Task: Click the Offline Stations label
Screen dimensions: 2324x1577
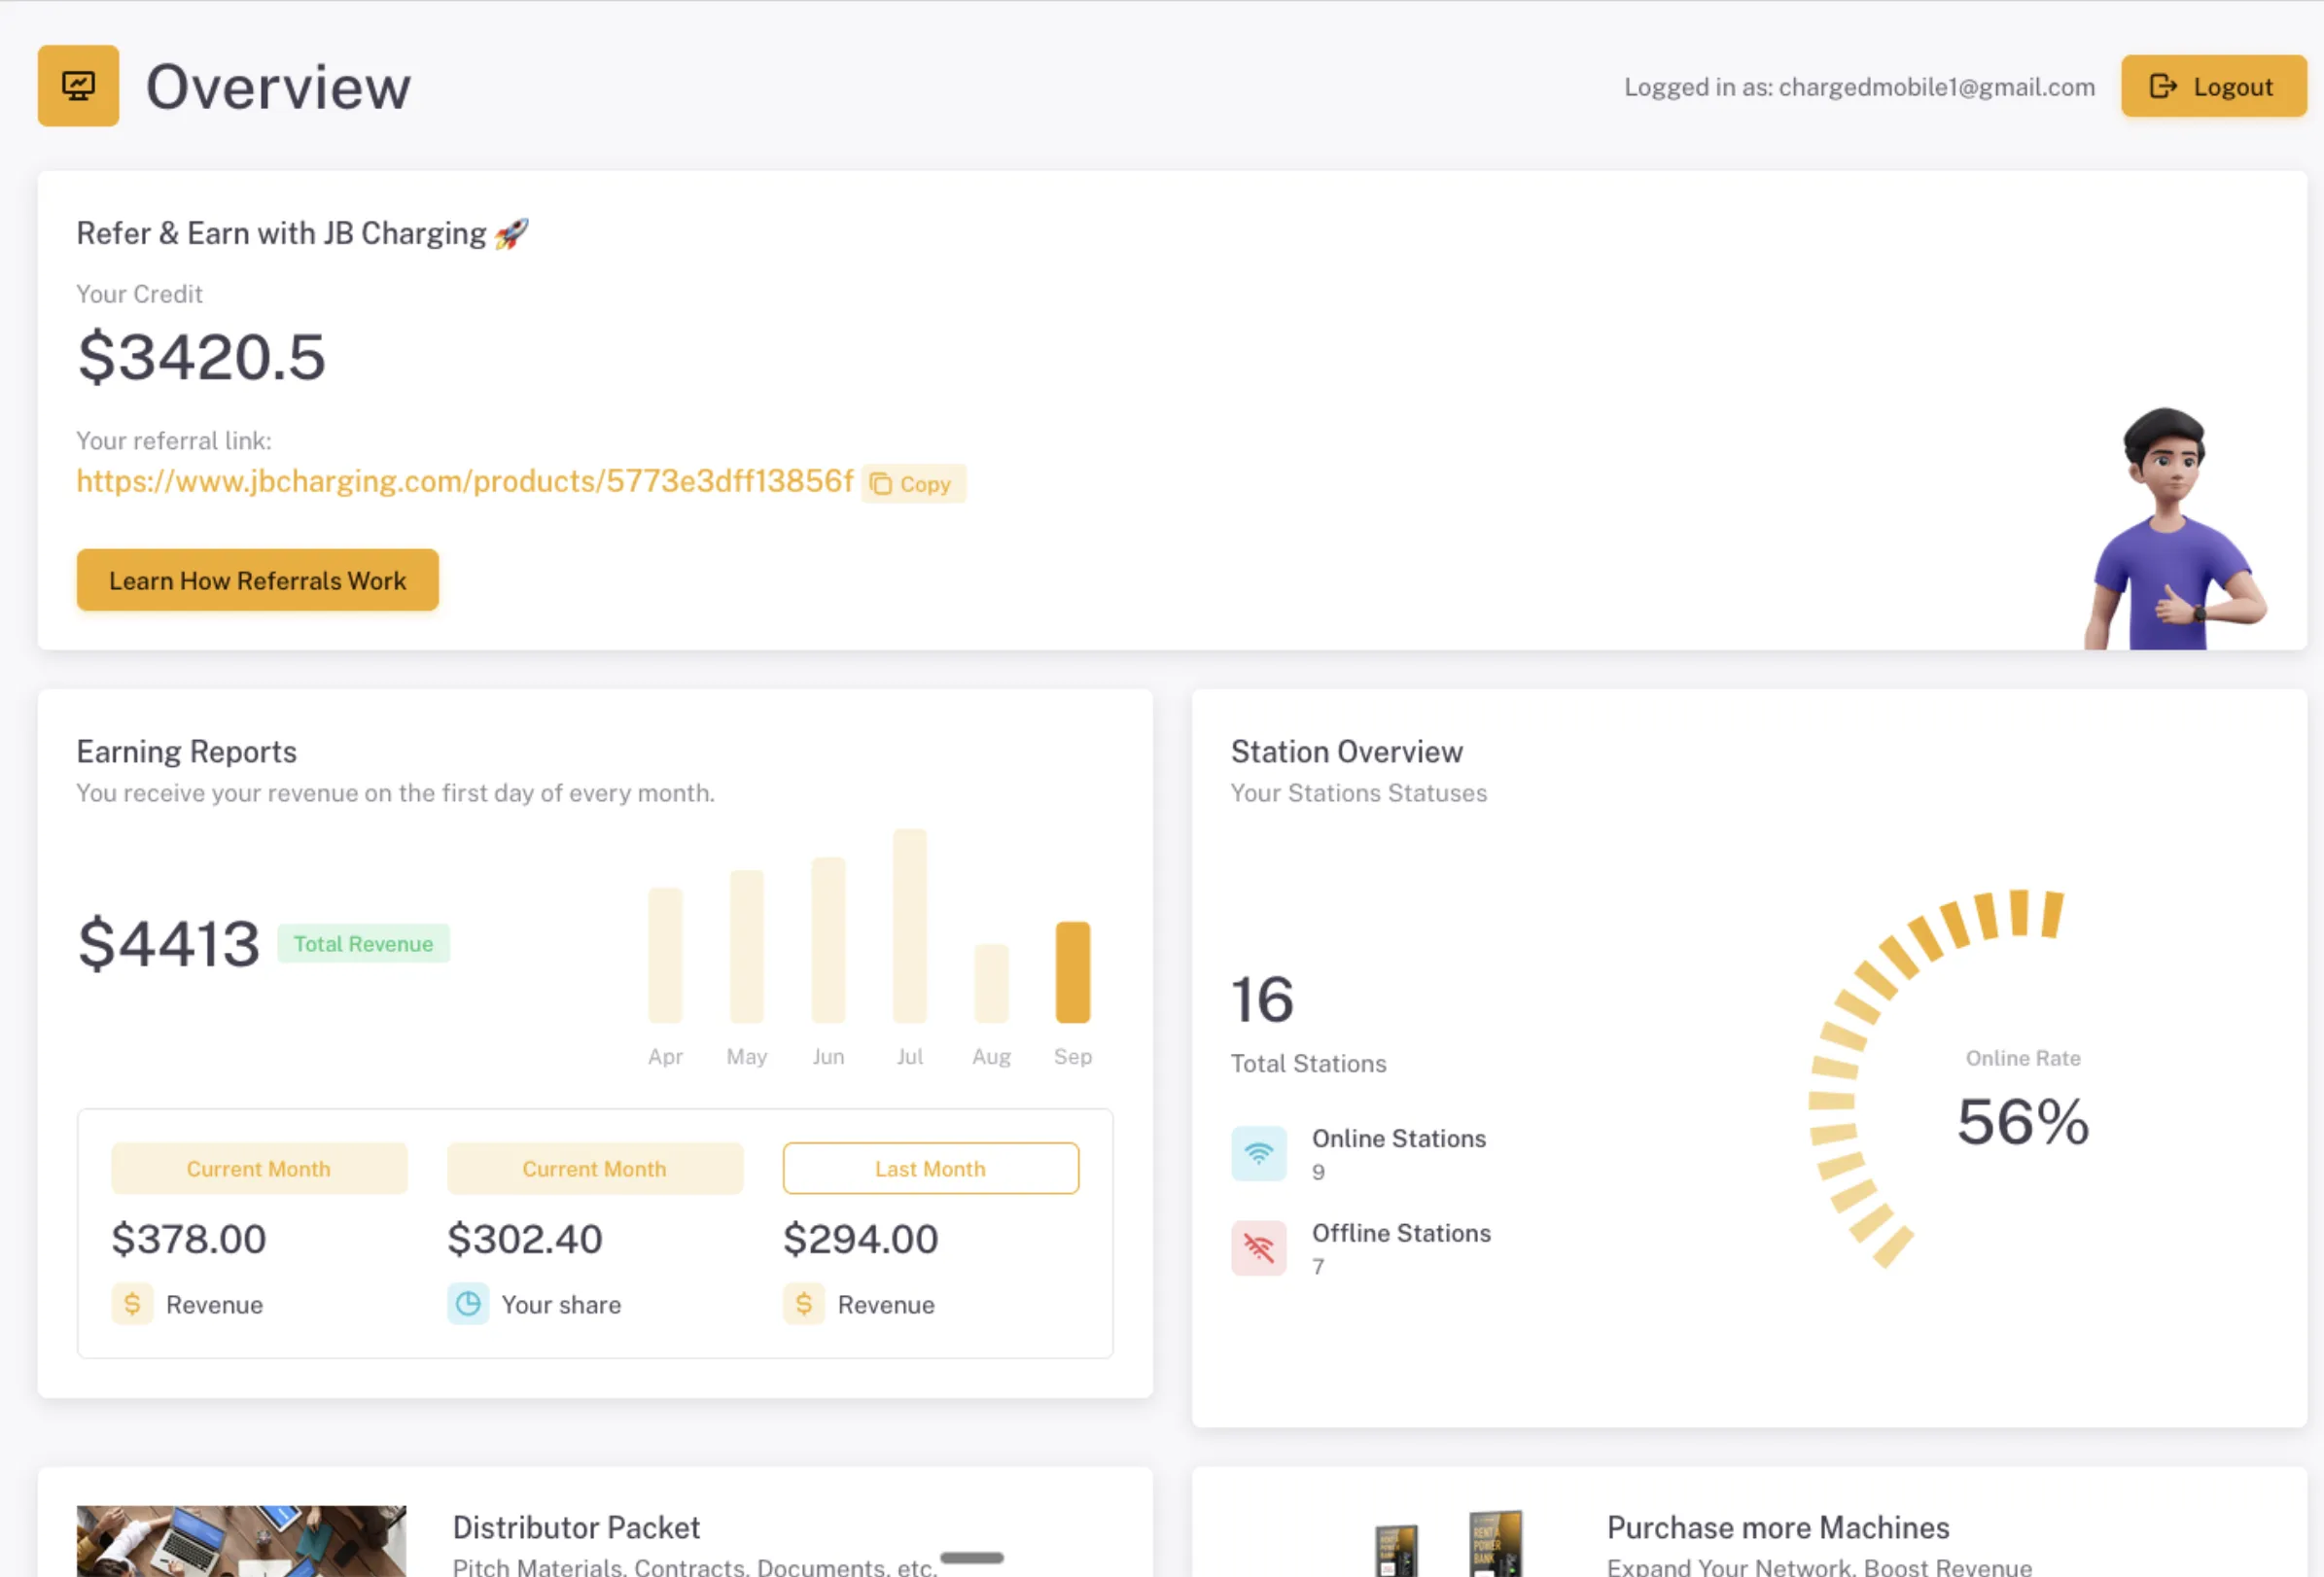Action: click(x=1401, y=1233)
